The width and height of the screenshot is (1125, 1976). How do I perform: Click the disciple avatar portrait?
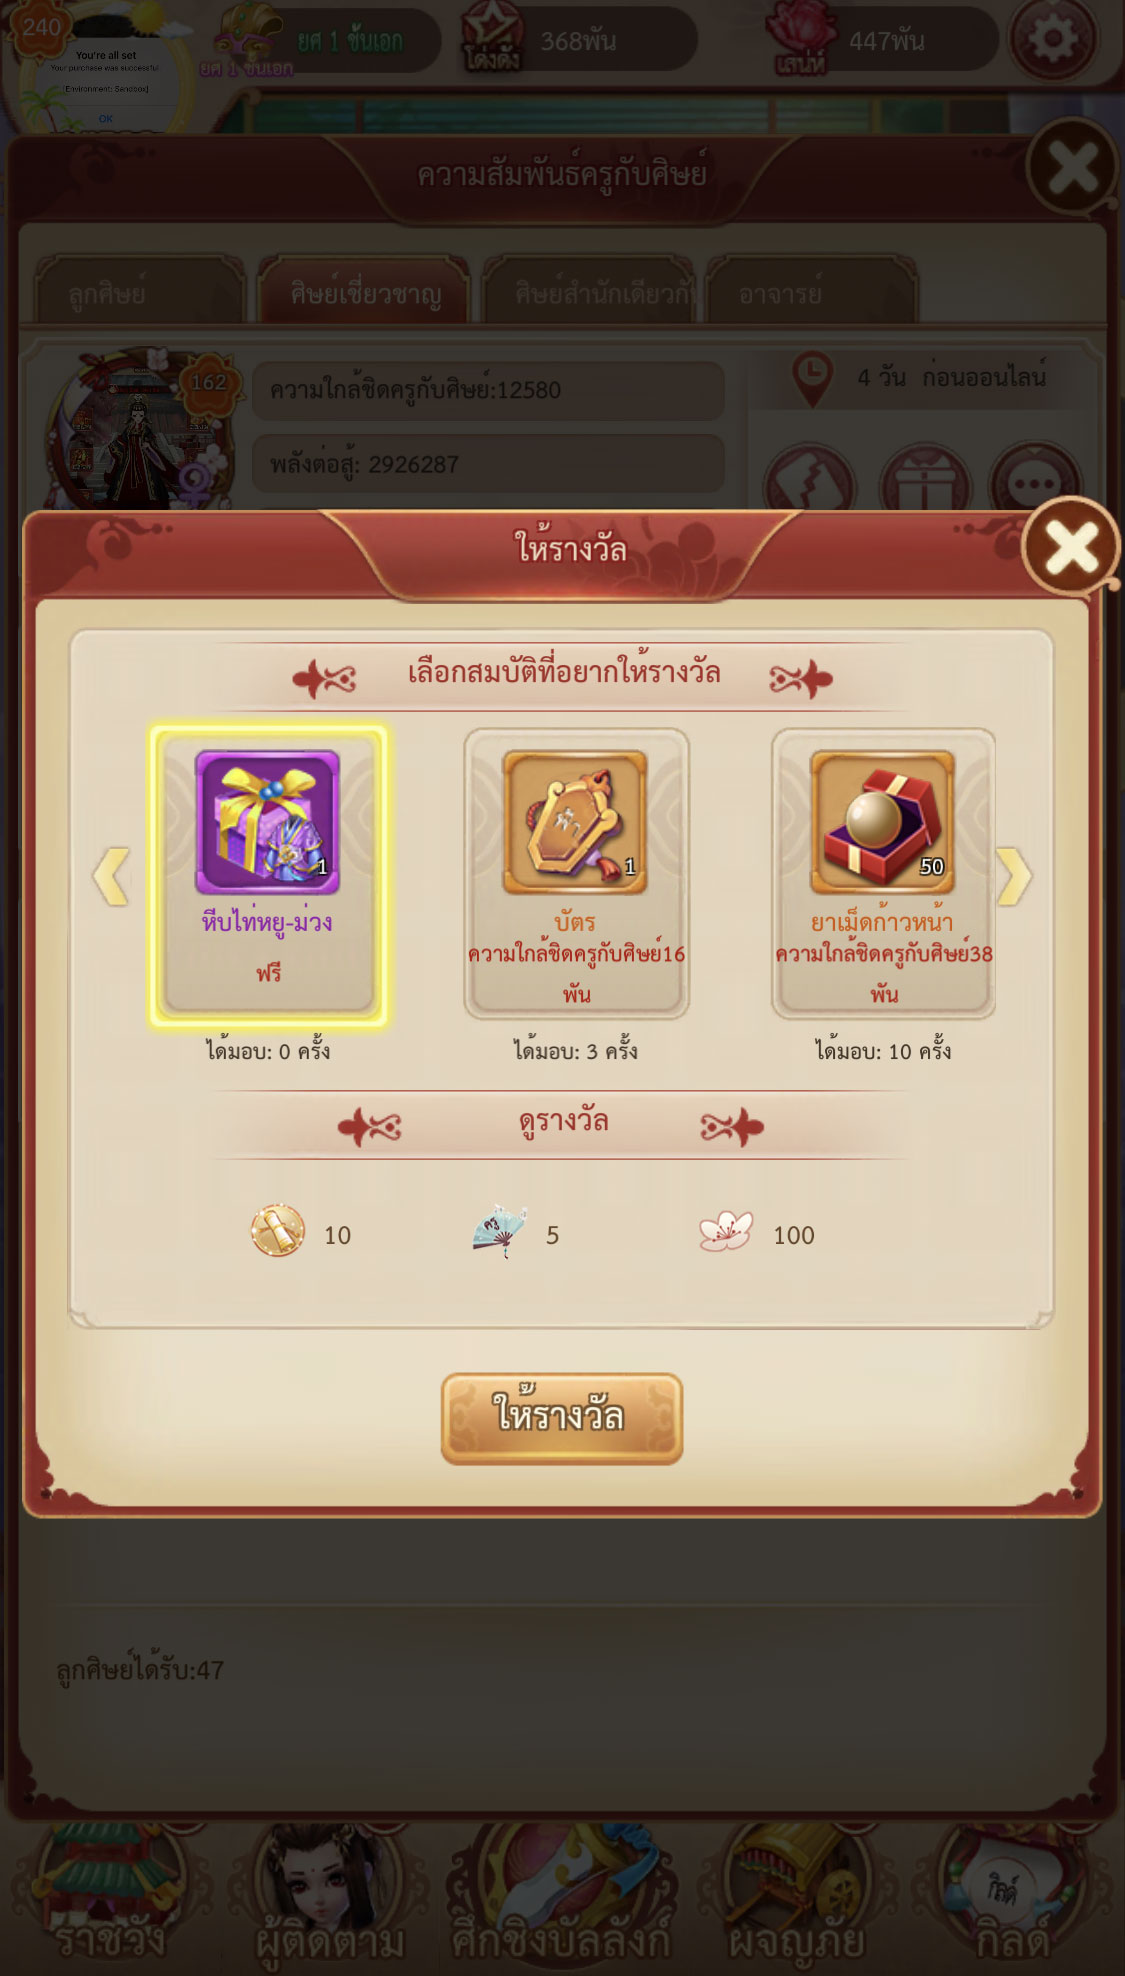[x=140, y=430]
